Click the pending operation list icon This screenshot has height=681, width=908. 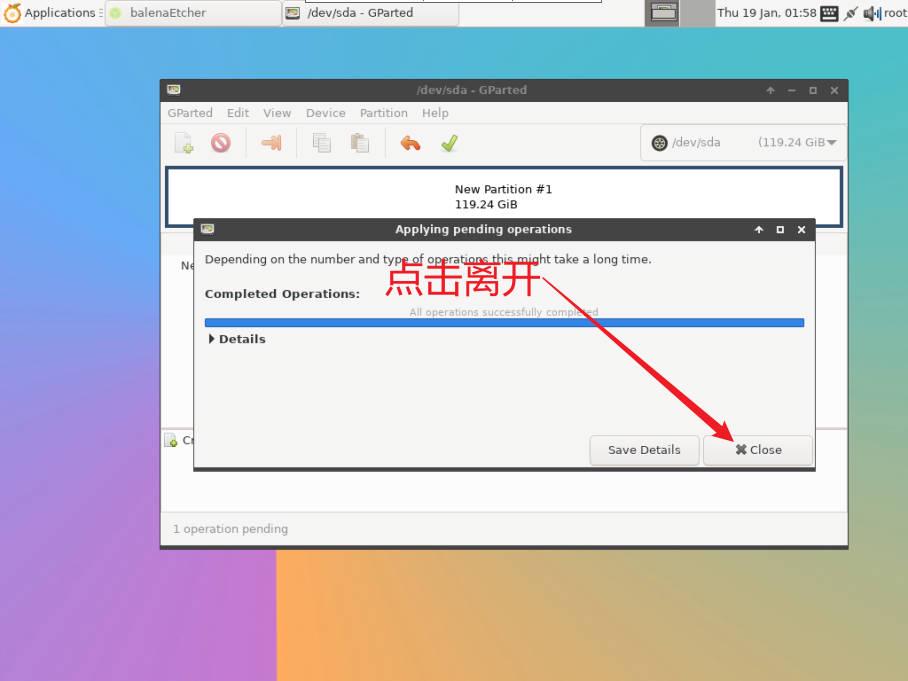(171, 440)
